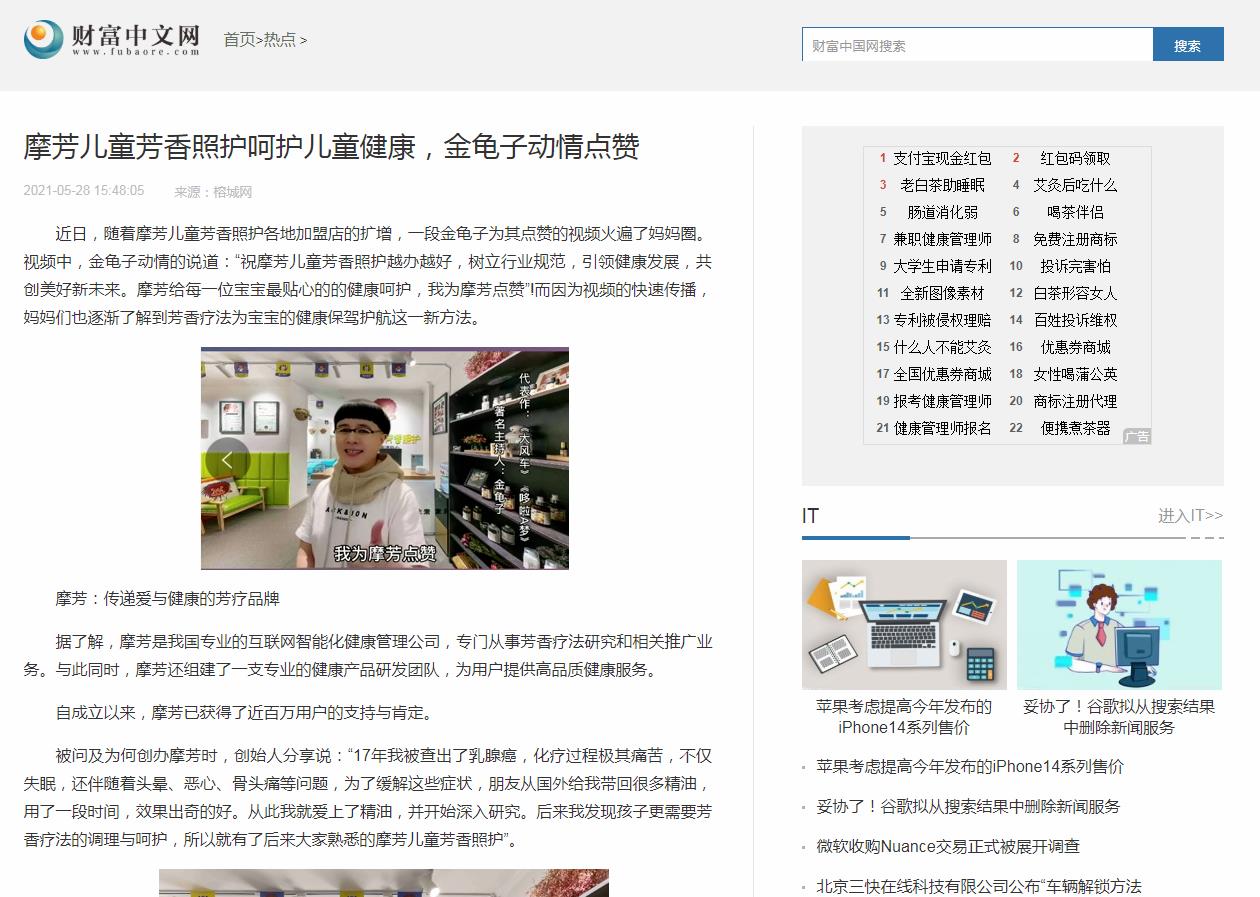Open the 全新图像素材 ad link

tap(942, 293)
